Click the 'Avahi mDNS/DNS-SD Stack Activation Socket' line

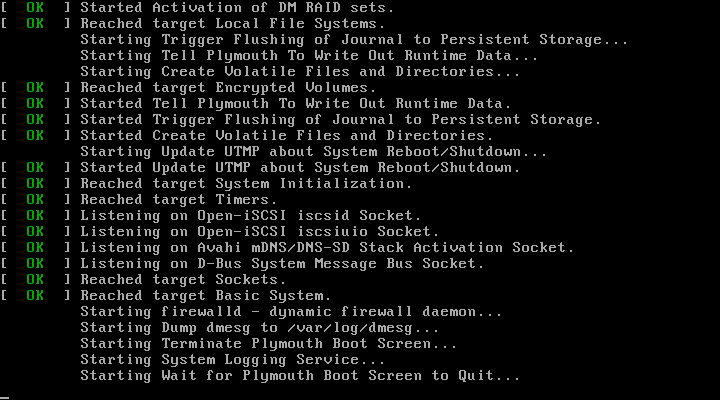(287, 248)
